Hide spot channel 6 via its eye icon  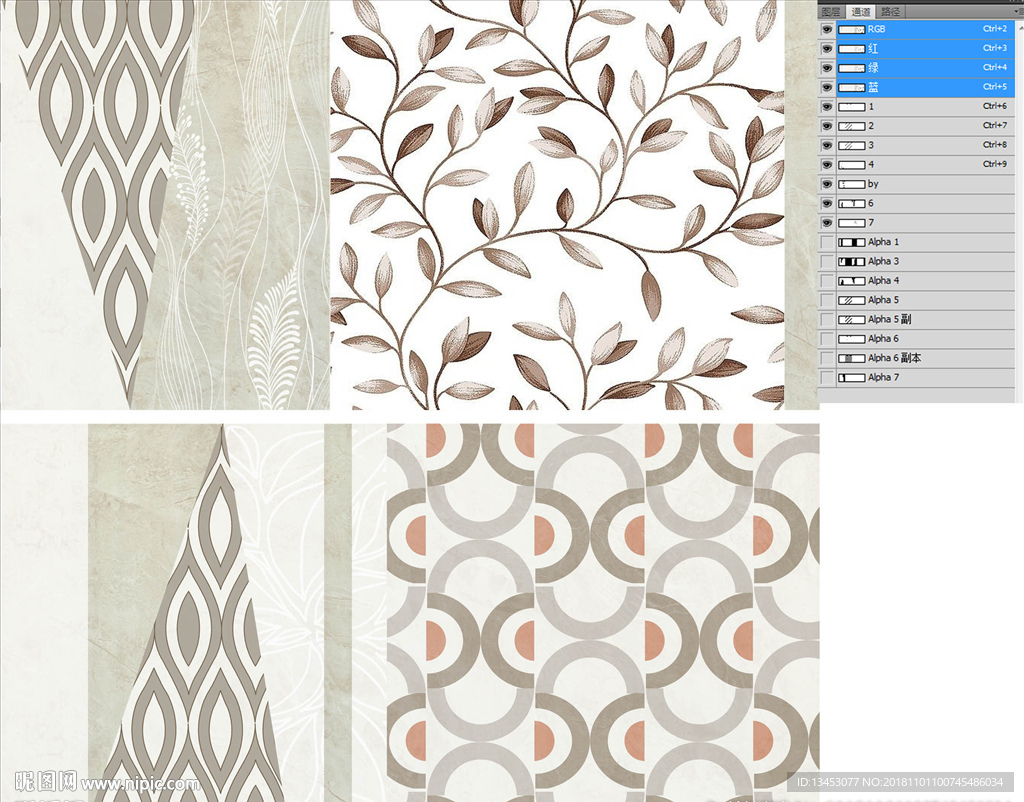[827, 203]
